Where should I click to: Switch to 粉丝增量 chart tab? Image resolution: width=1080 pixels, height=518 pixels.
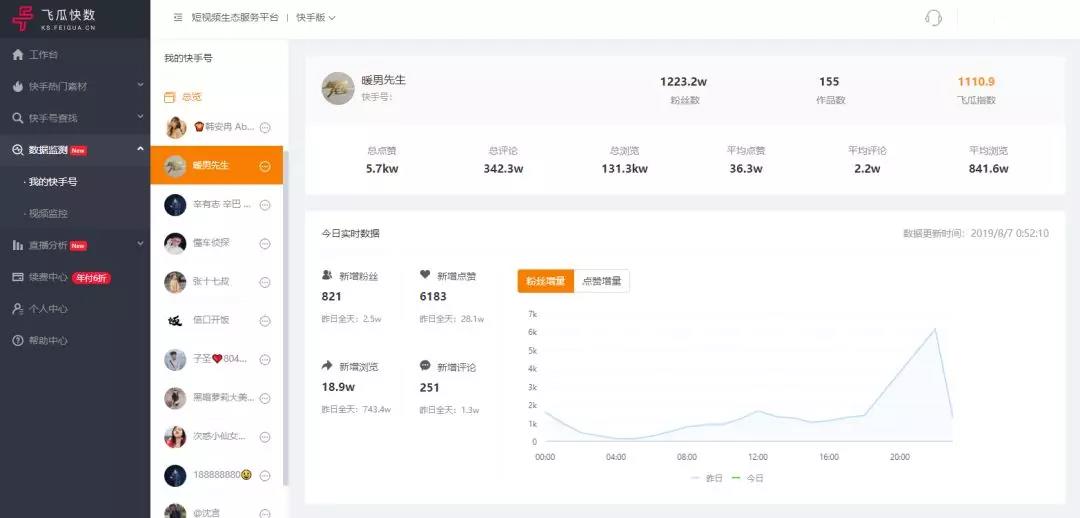[546, 281]
